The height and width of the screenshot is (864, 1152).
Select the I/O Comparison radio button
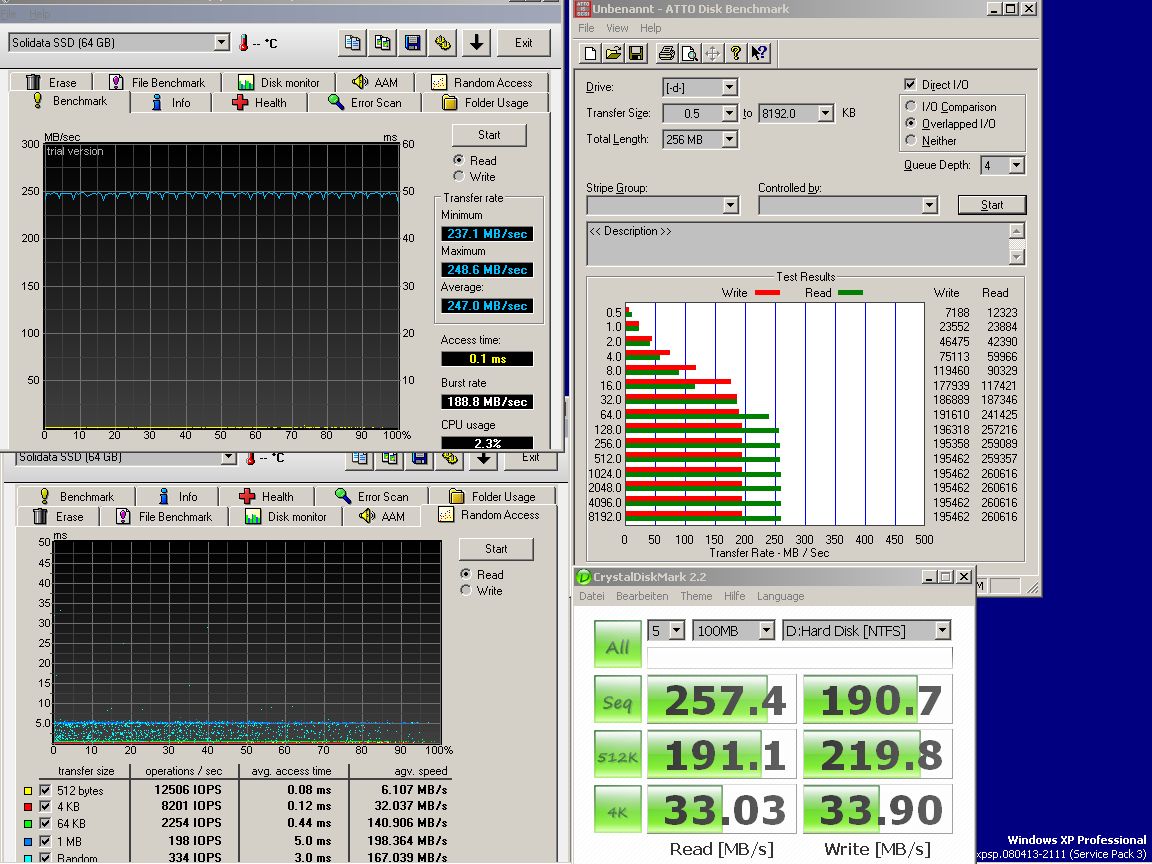(910, 107)
